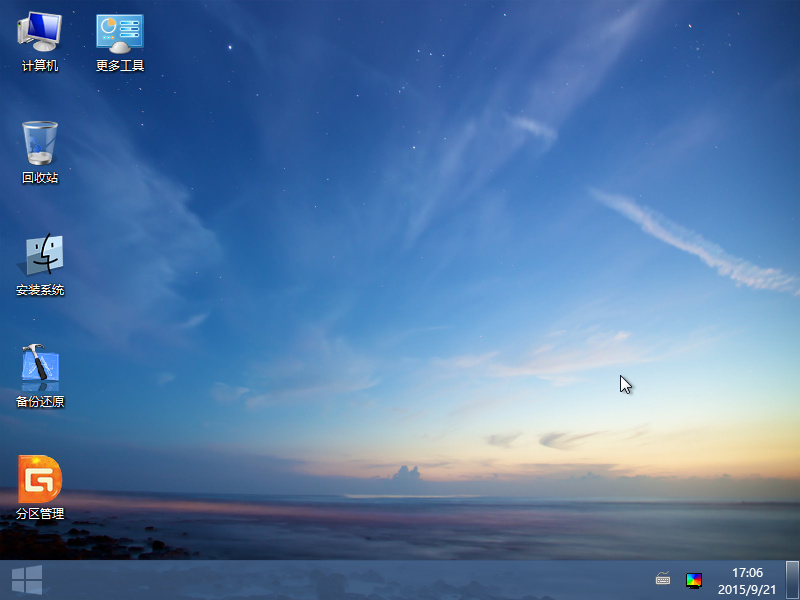The width and height of the screenshot is (800, 600).
Task: Click the 回收站 Recycle Bin icon
Action: click(x=40, y=143)
